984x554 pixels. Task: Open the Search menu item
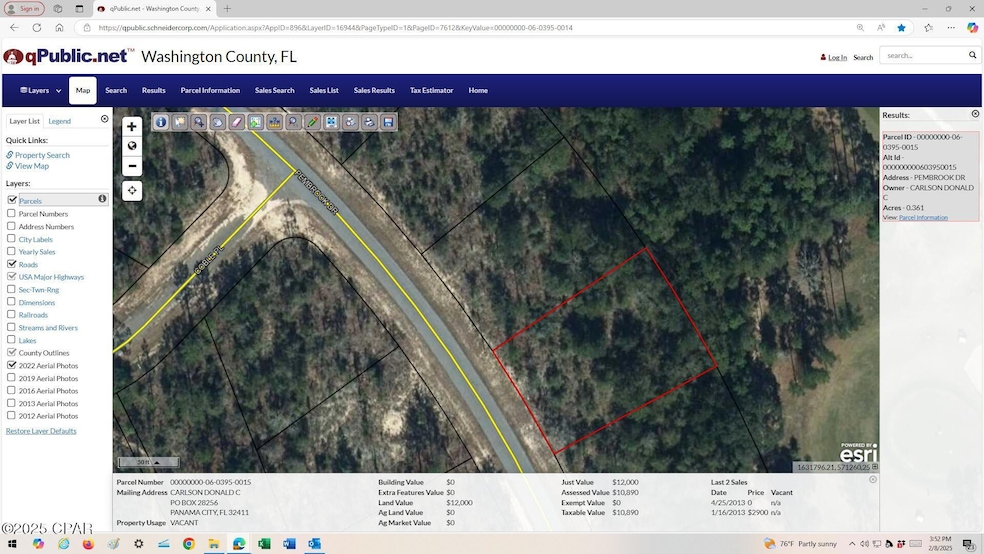(116, 90)
